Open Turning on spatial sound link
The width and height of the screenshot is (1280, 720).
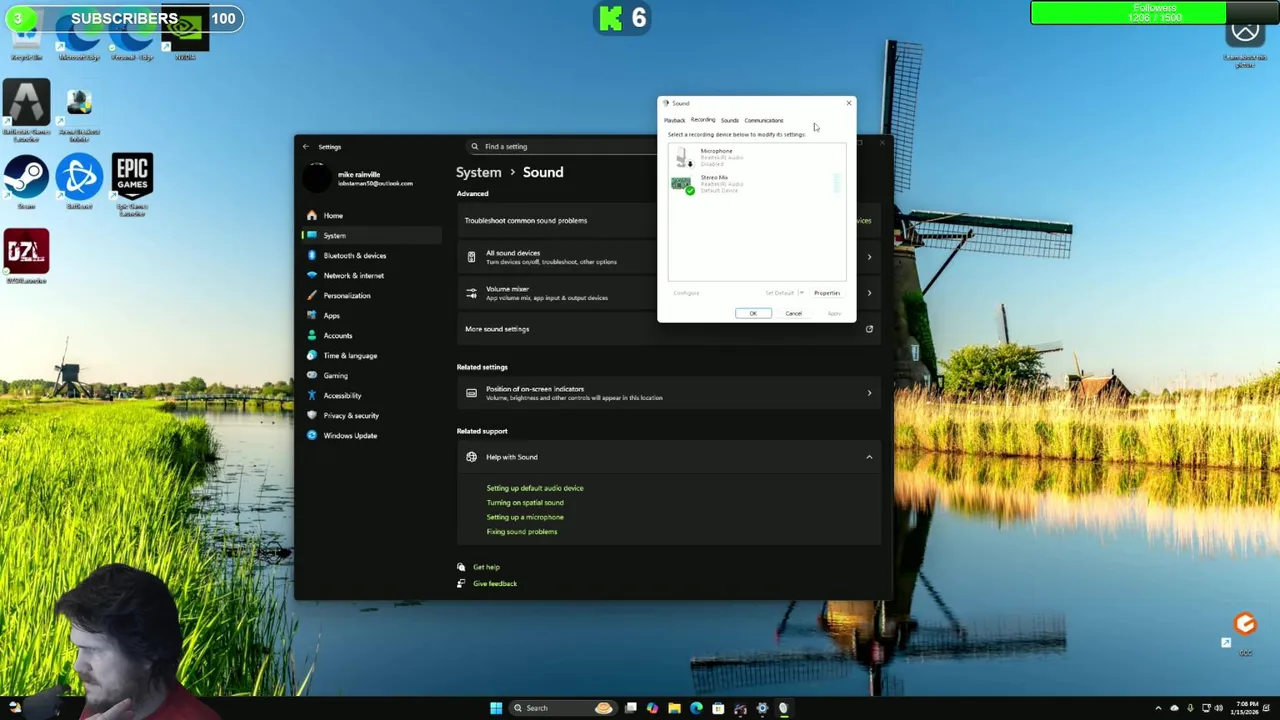coord(525,502)
